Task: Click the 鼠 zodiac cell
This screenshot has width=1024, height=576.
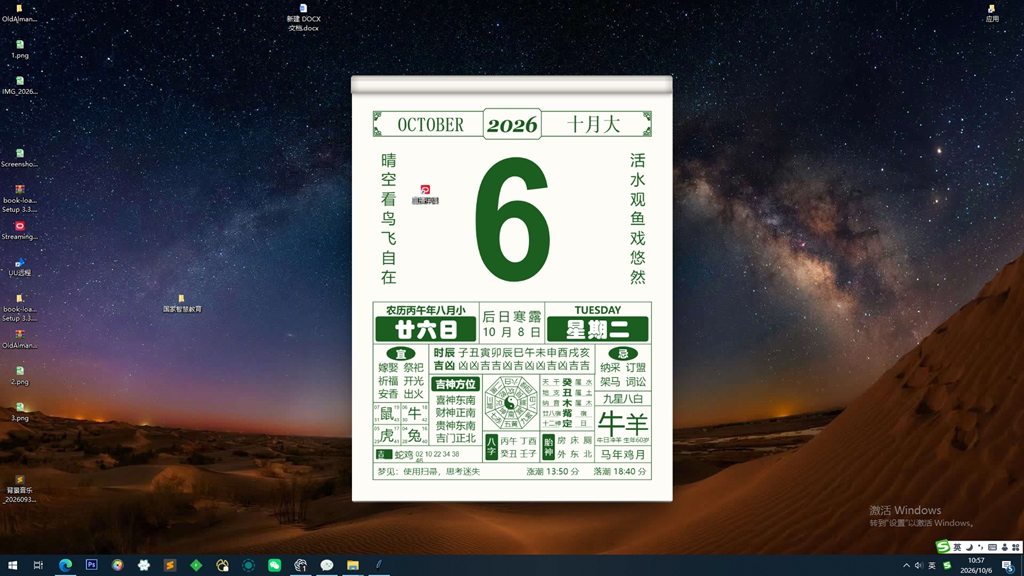Action: click(387, 413)
